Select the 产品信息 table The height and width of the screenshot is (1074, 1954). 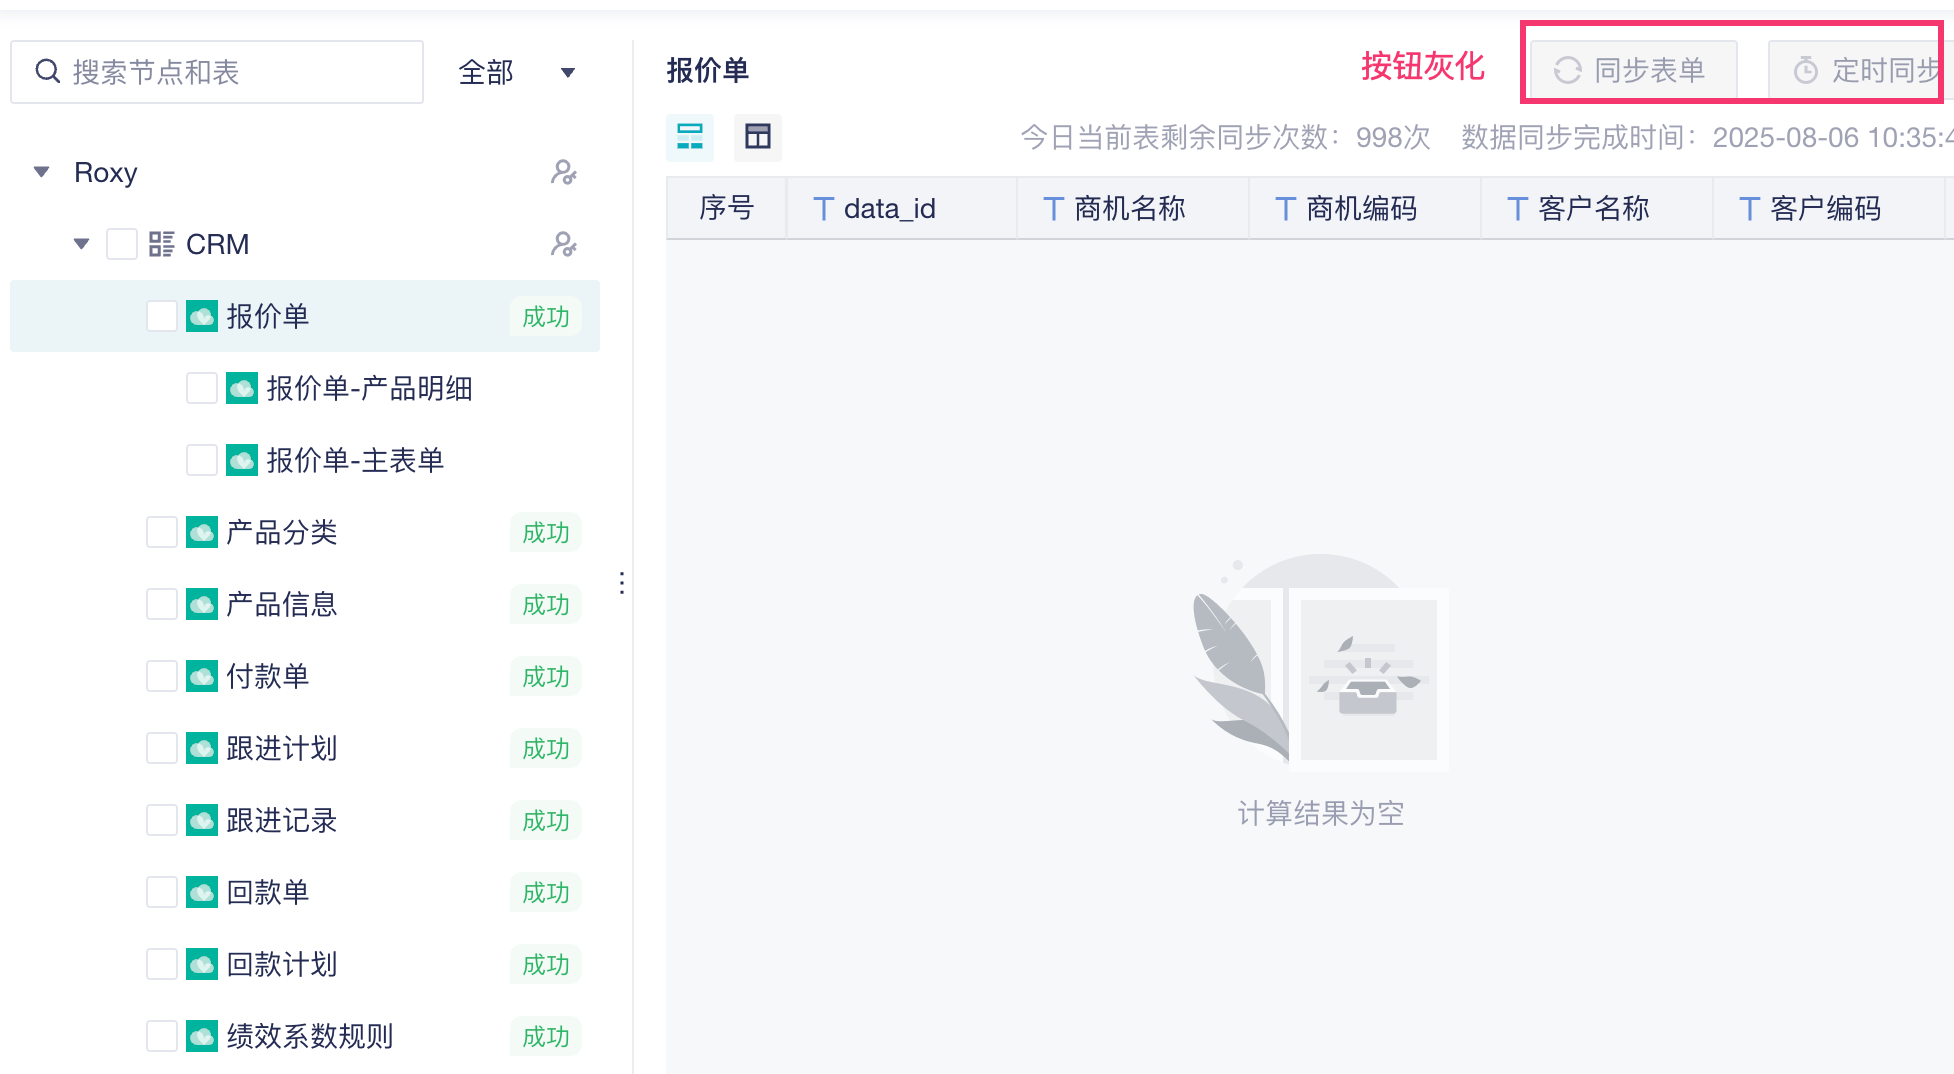282,604
